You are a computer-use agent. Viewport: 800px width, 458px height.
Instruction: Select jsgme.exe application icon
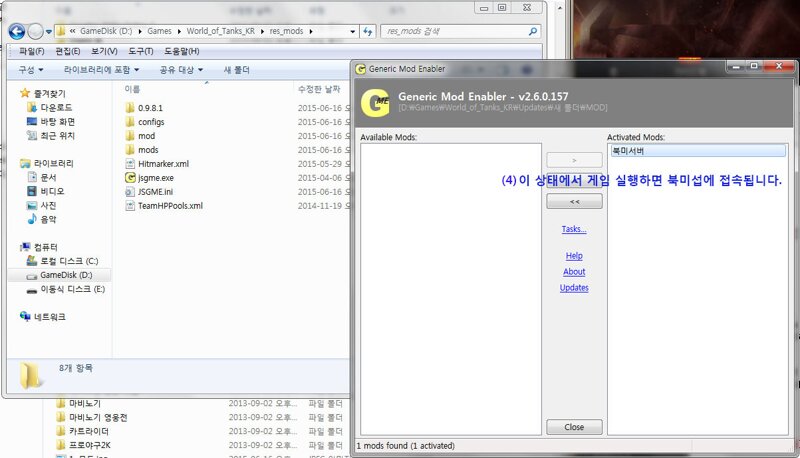(x=130, y=177)
